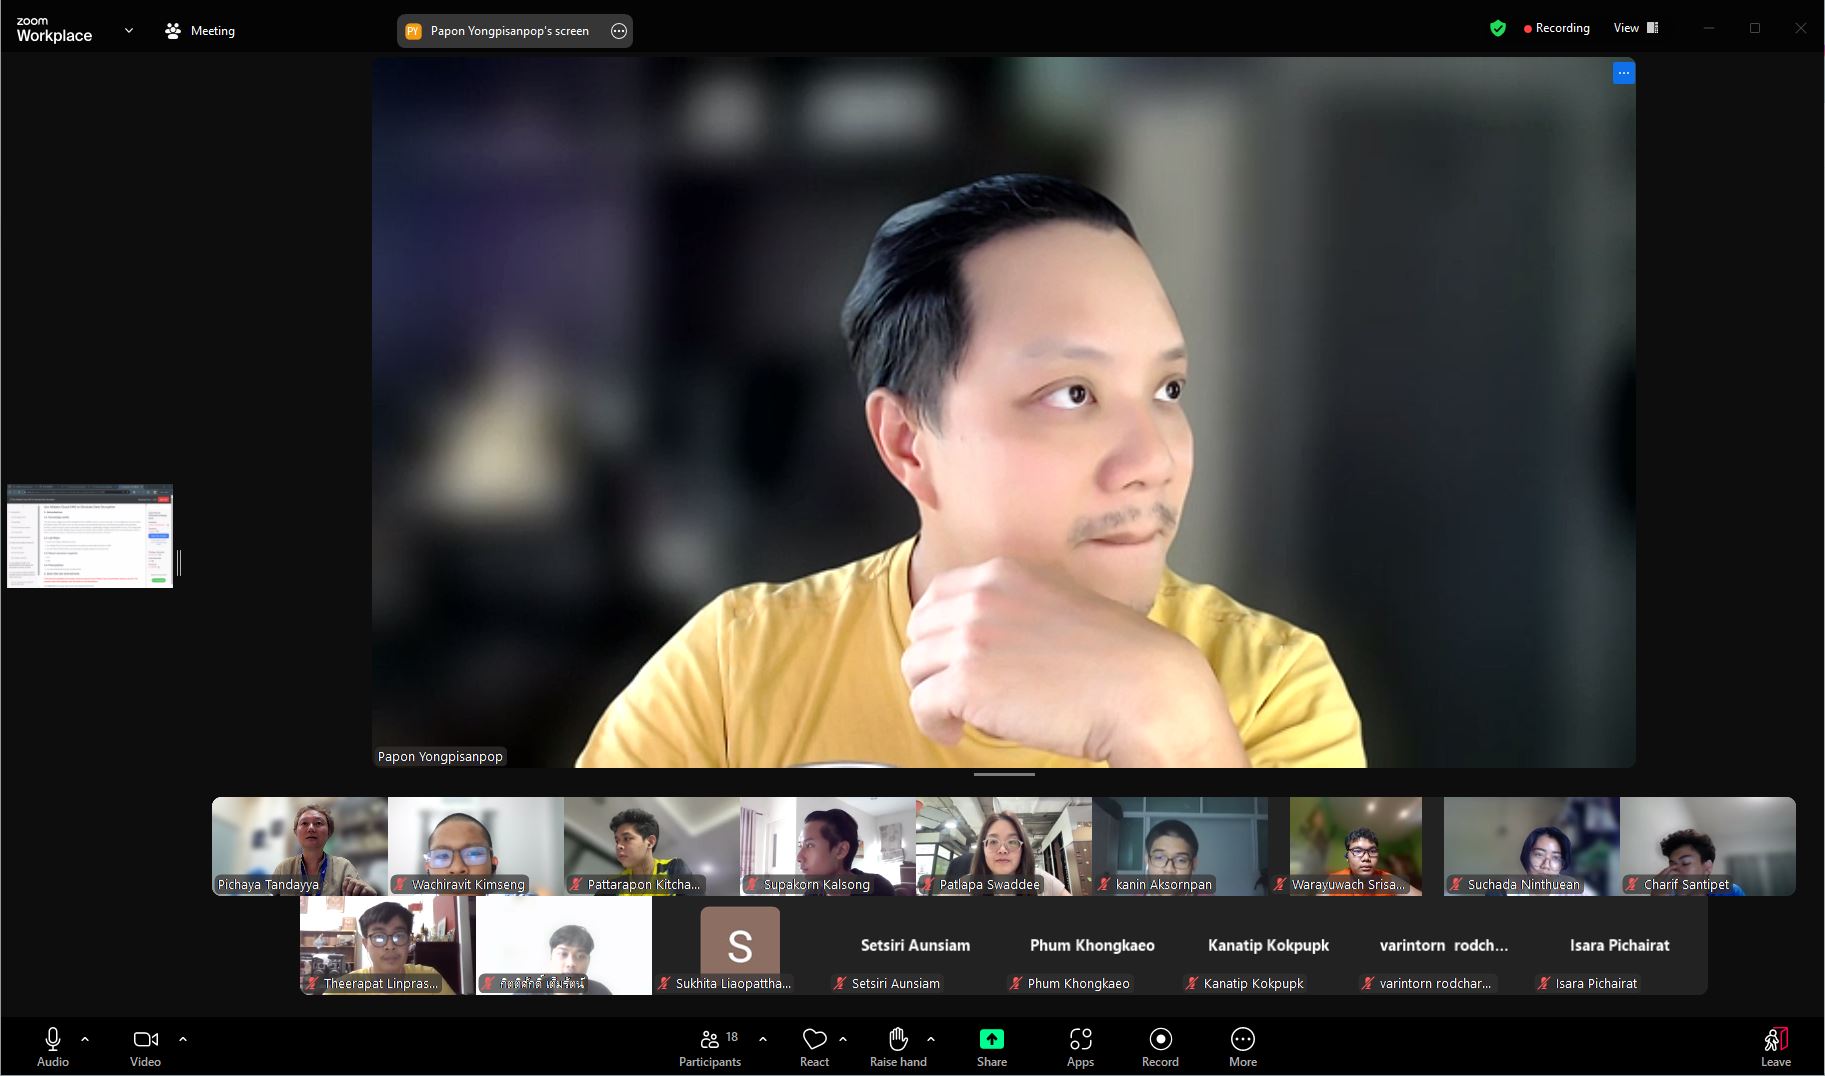The width and height of the screenshot is (1825, 1076).
Task: Open the Participants panel
Action: pyautogui.click(x=709, y=1046)
